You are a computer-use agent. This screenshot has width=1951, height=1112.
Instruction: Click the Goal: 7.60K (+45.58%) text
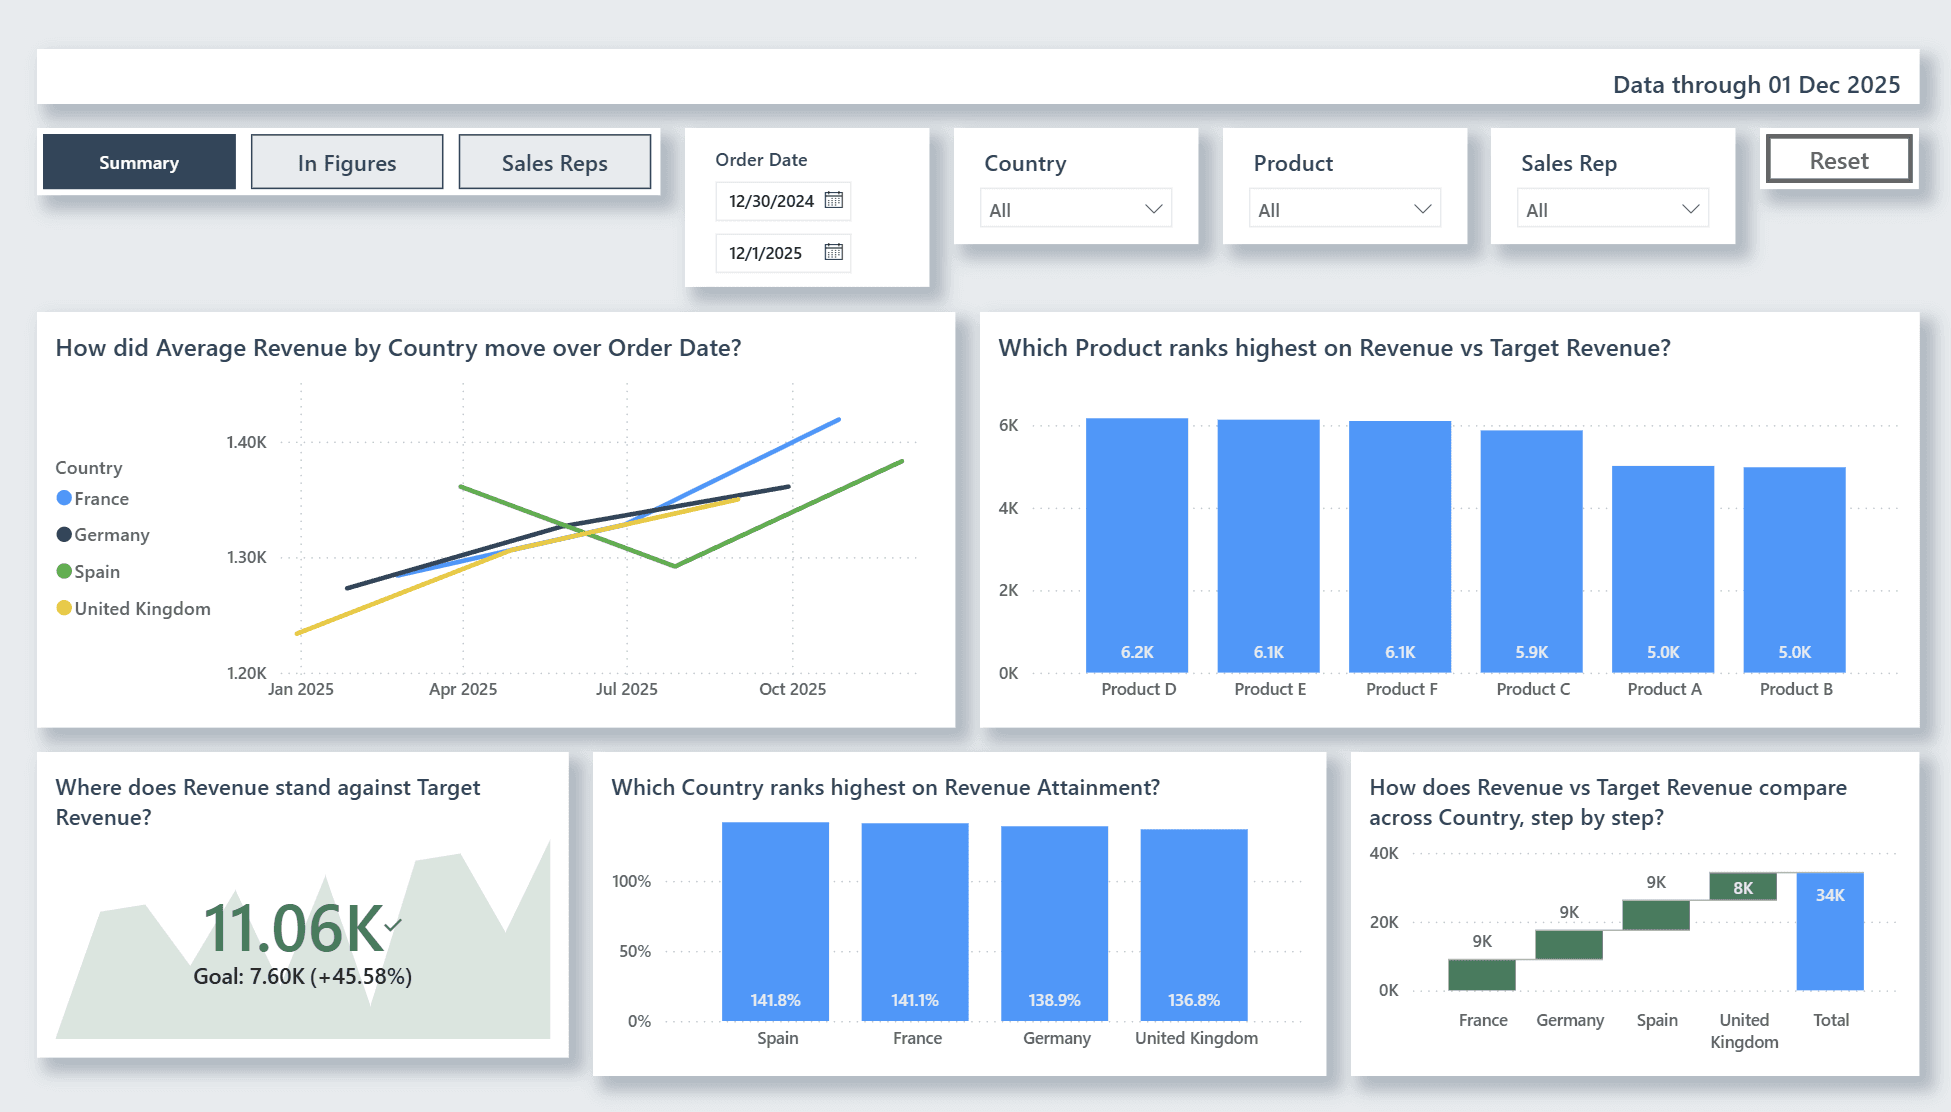tap(302, 976)
